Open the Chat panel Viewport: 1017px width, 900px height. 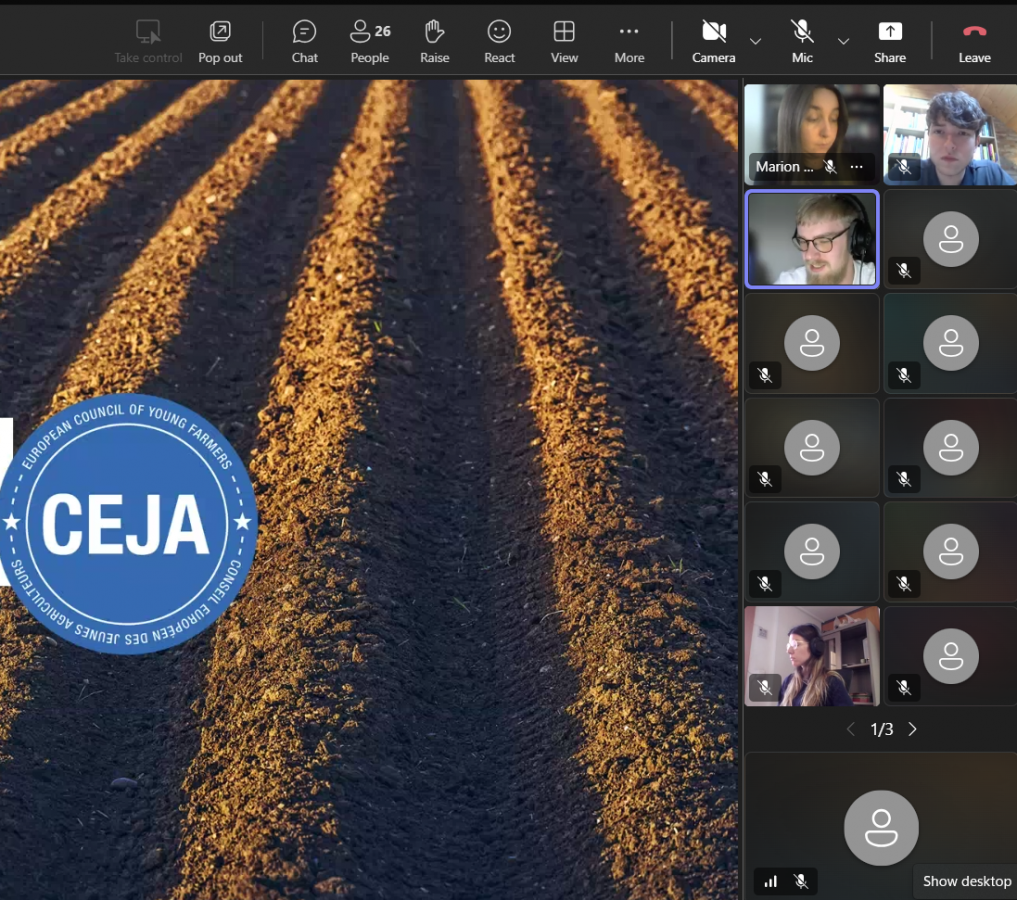tap(304, 41)
